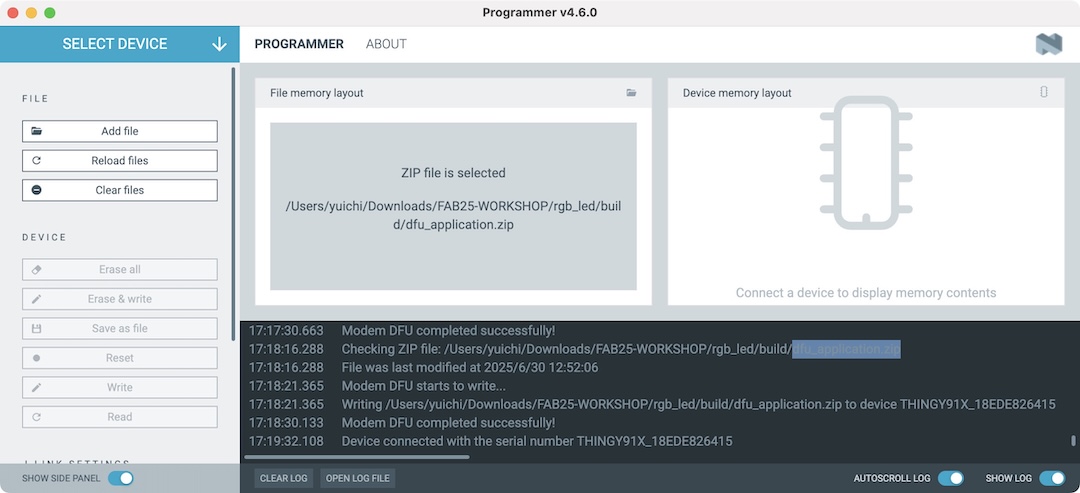The width and height of the screenshot is (1080, 493).
Task: Click the minus circle icon on Clear files
Action: click(37, 190)
